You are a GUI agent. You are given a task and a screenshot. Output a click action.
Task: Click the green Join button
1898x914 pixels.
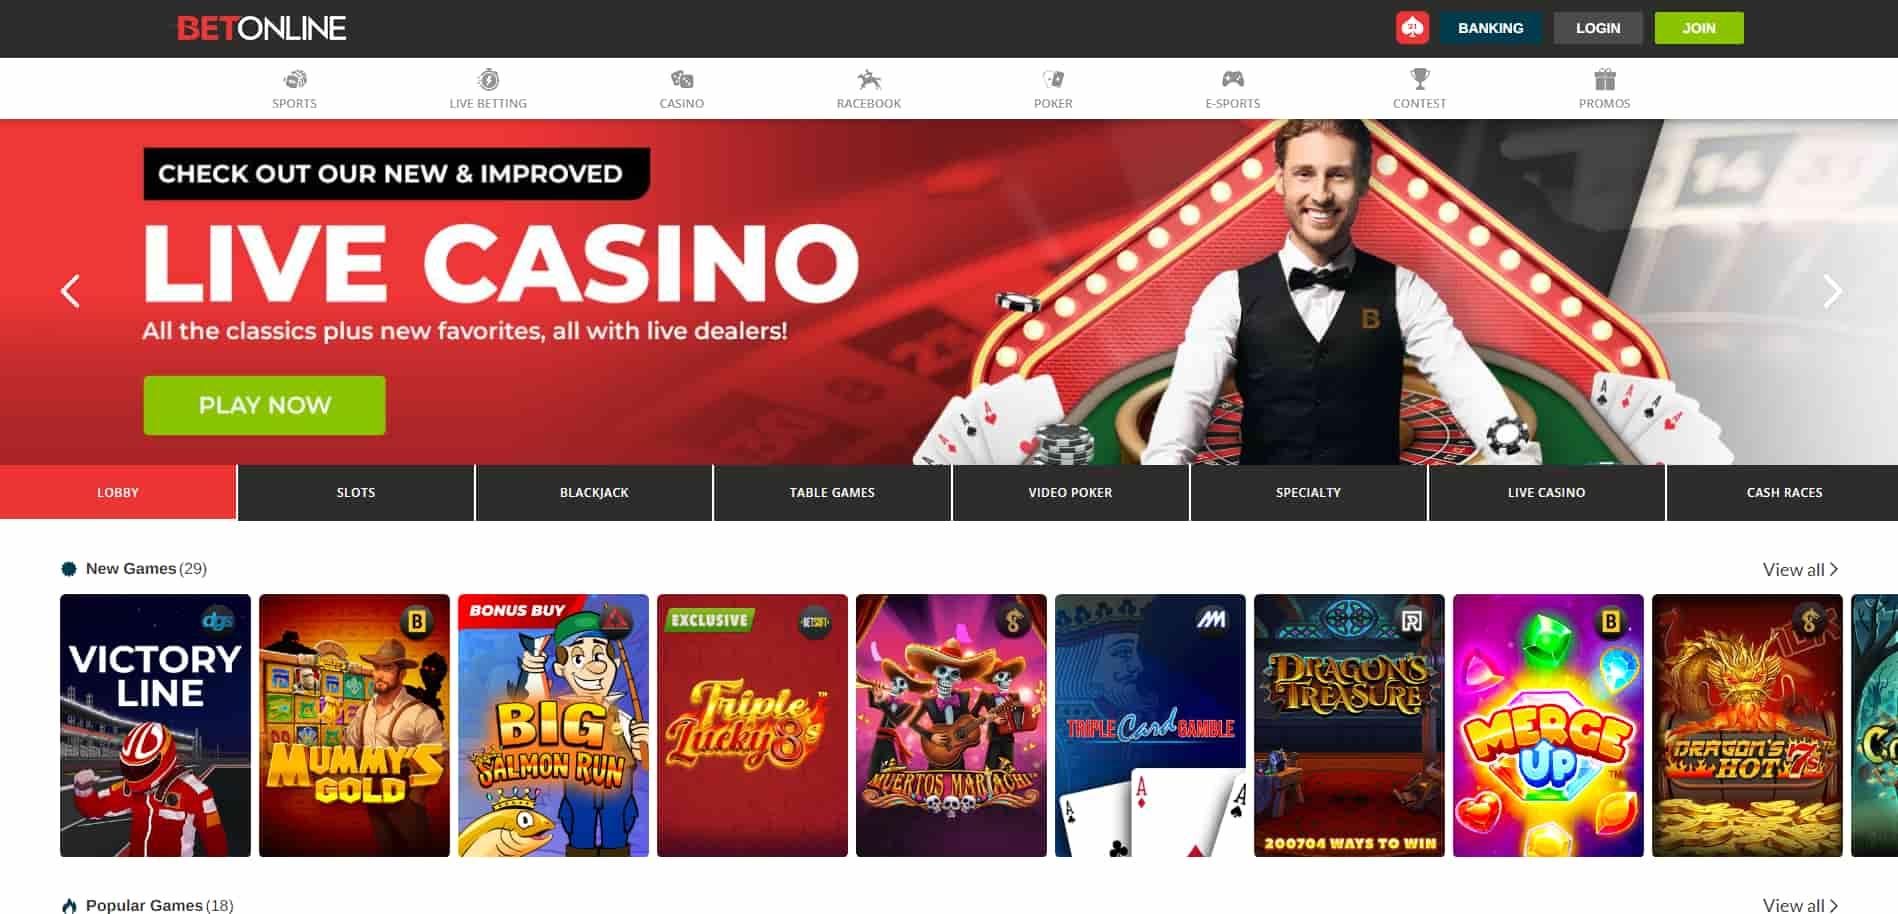point(1699,28)
